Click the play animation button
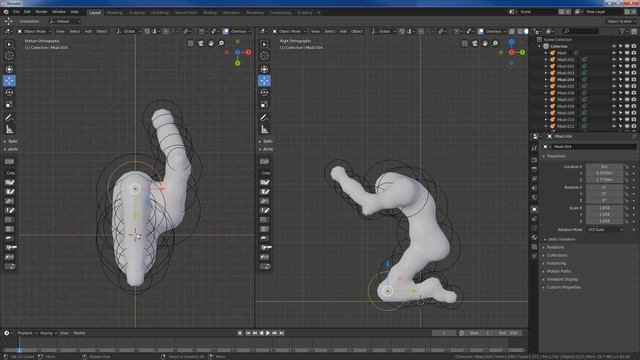 [x=268, y=333]
